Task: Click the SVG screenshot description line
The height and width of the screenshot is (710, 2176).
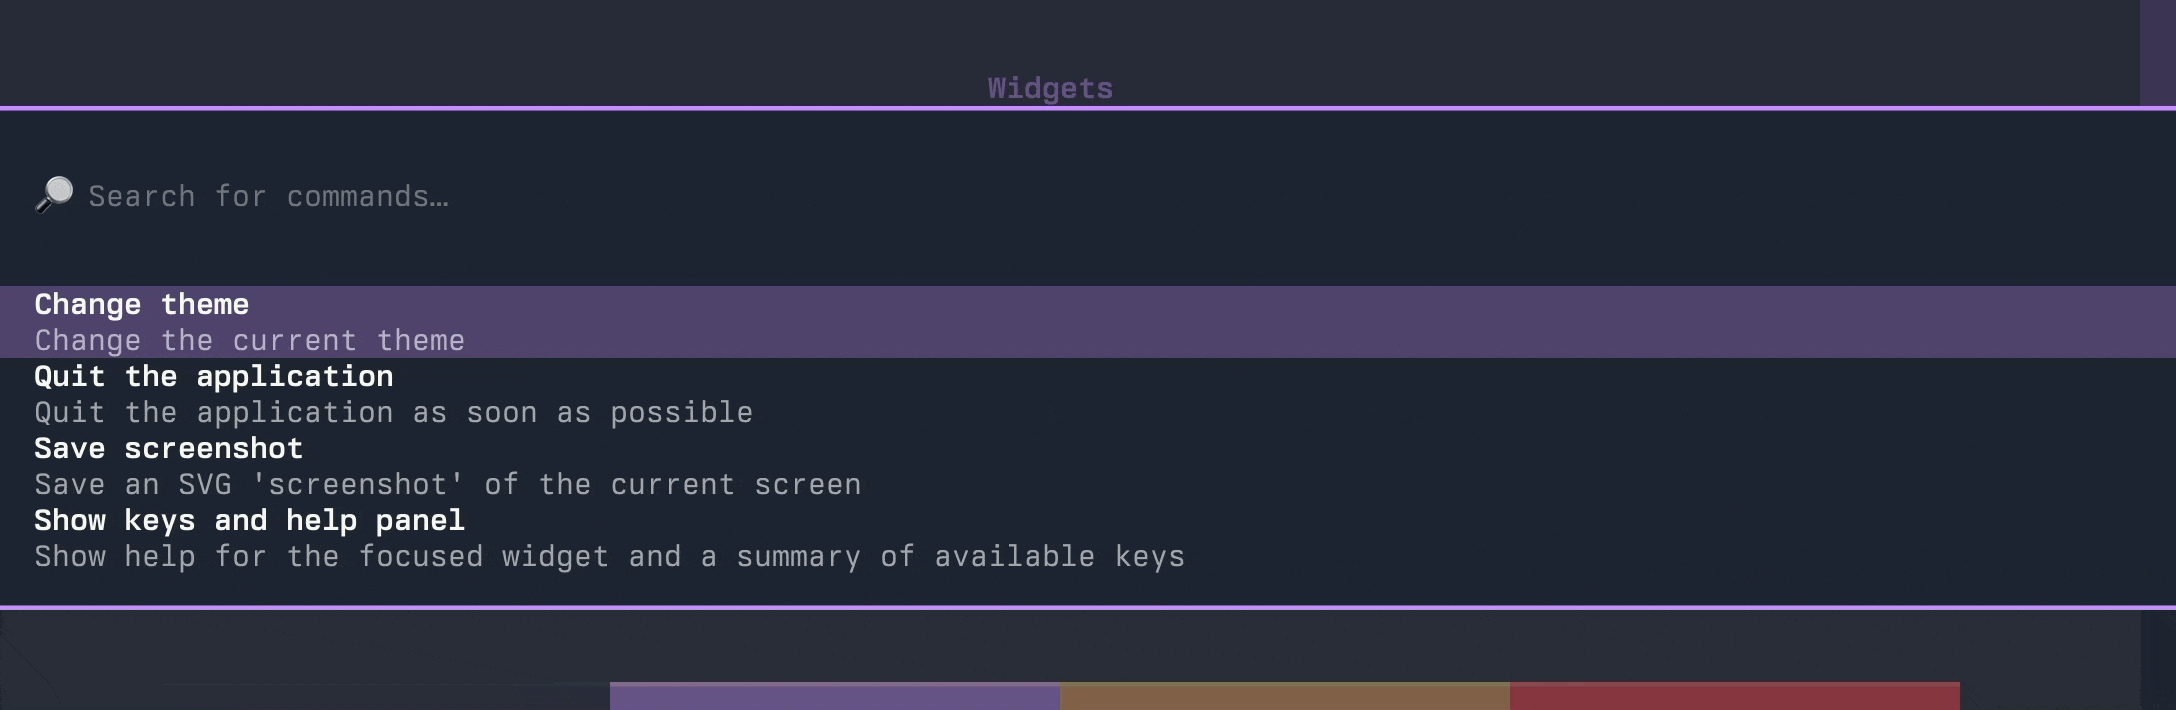Action: coord(448,485)
